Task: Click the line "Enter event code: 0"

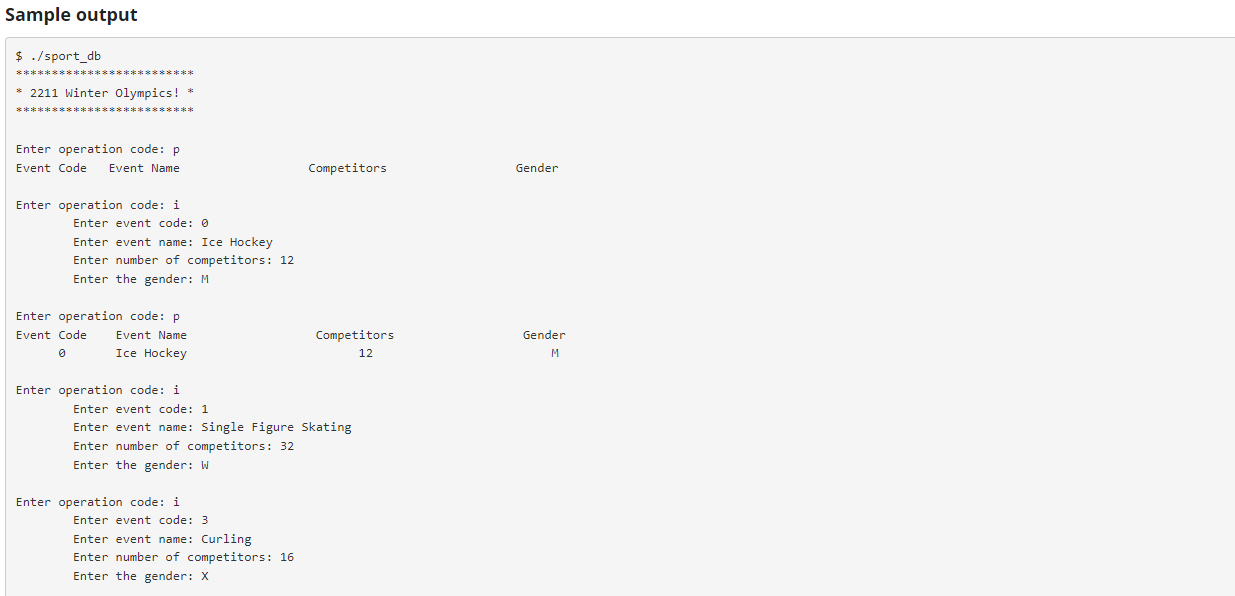Action: click(x=141, y=223)
